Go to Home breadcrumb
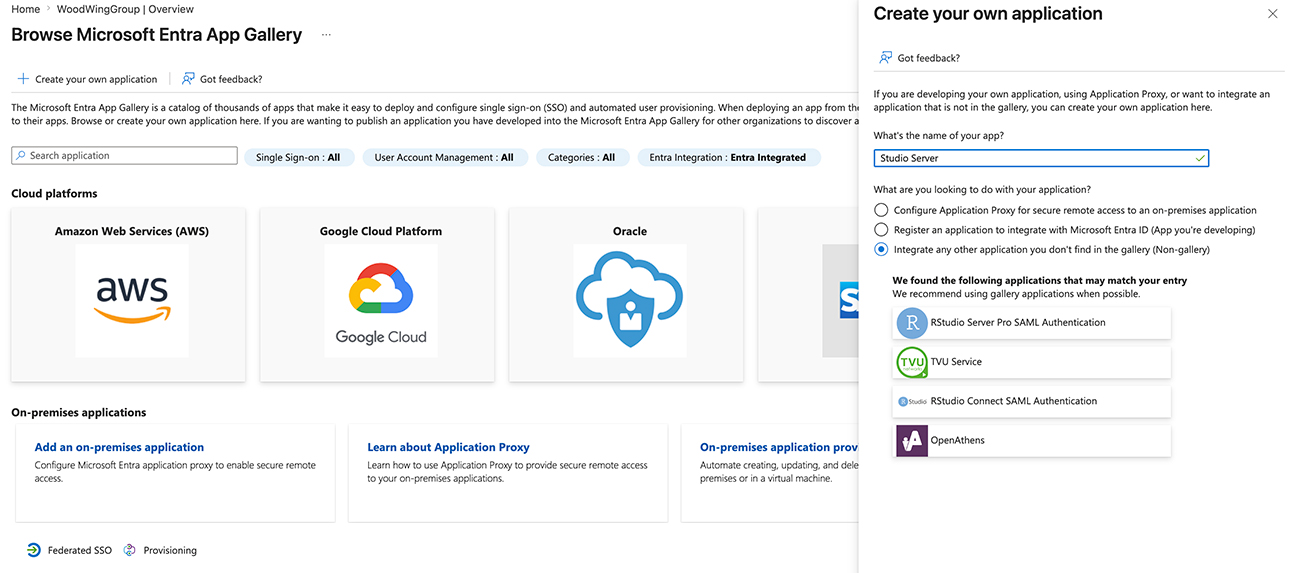The width and height of the screenshot is (1300, 573). [x=26, y=9]
